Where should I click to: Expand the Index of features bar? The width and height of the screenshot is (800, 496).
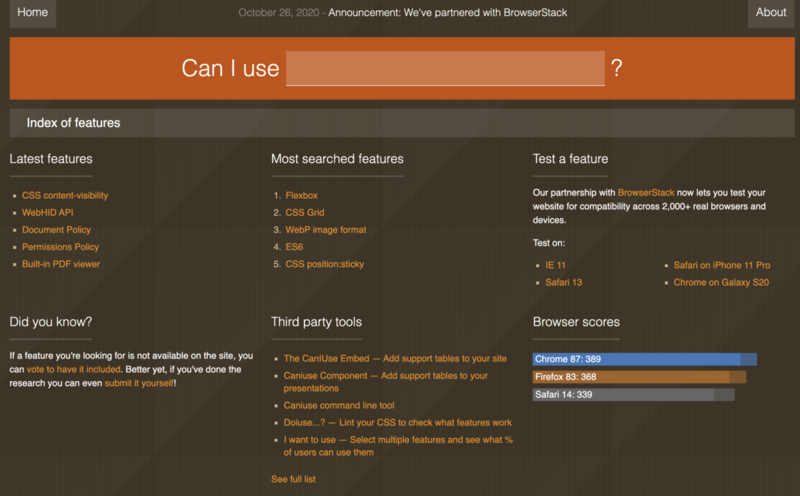[x=402, y=123]
